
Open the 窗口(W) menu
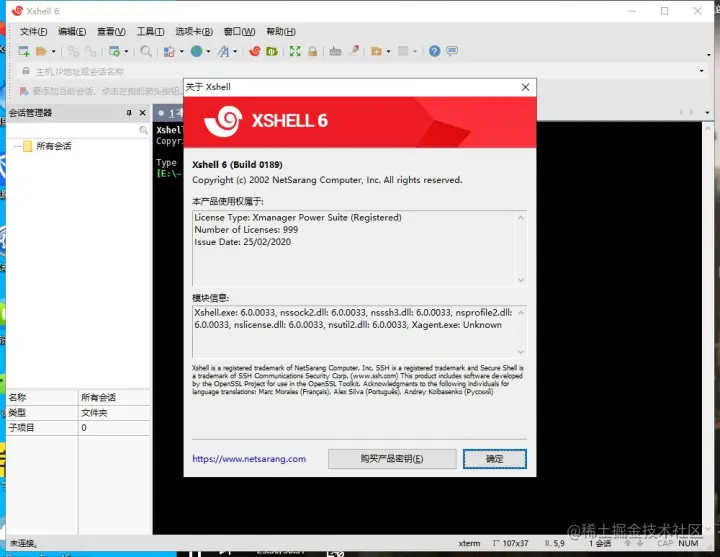pyautogui.click(x=239, y=31)
